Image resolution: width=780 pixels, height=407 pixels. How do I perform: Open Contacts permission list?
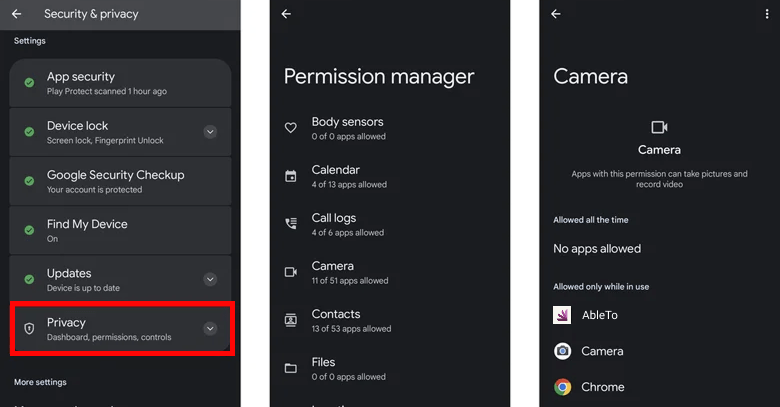(390, 321)
